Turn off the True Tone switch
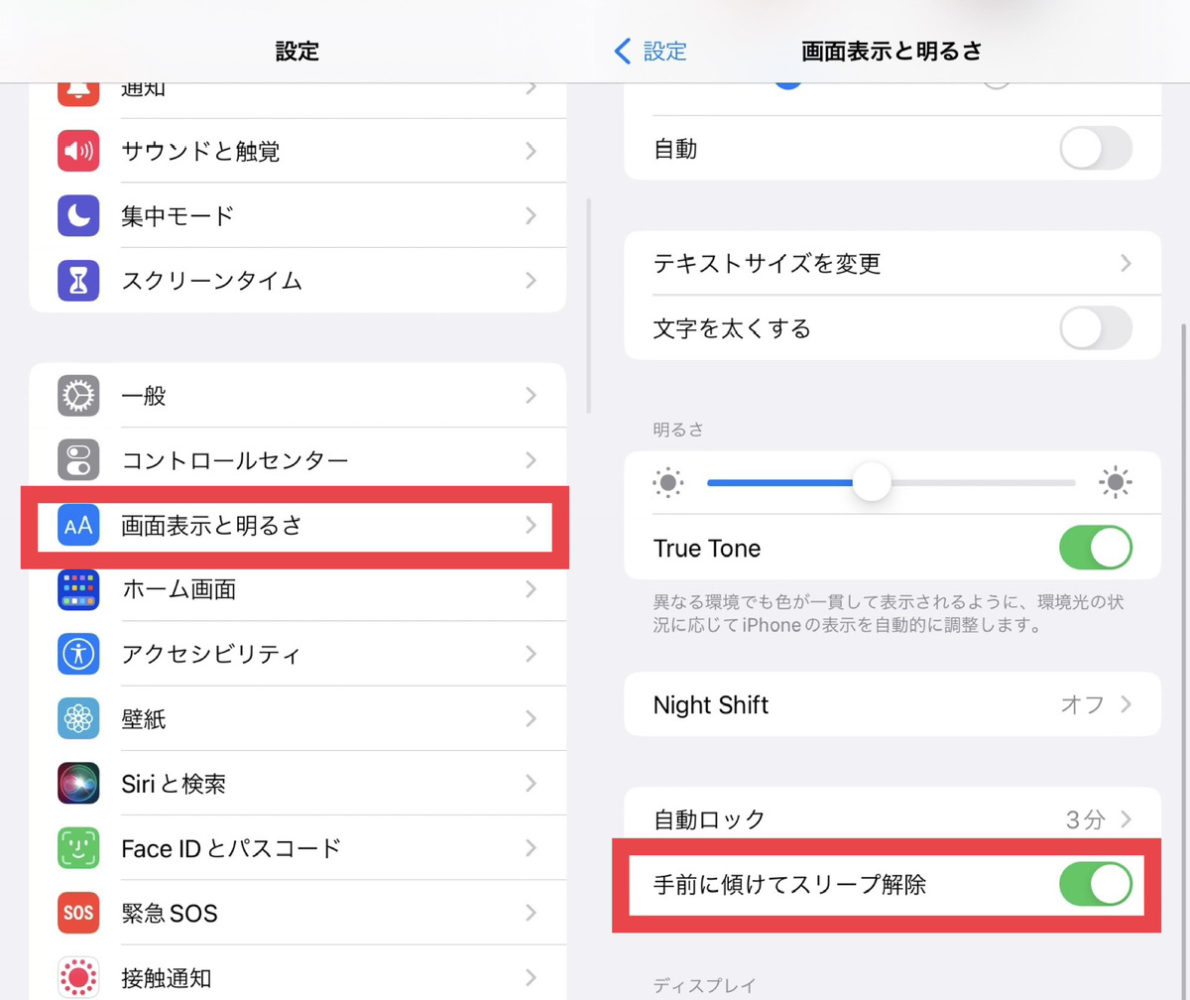The image size is (1190, 1000). point(1095,548)
